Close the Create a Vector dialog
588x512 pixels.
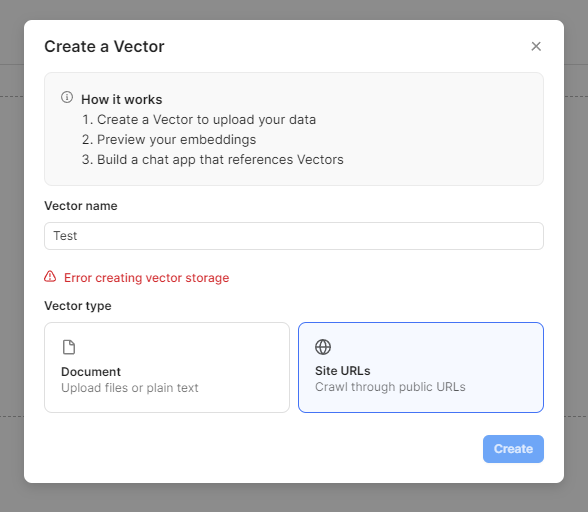pos(536,47)
